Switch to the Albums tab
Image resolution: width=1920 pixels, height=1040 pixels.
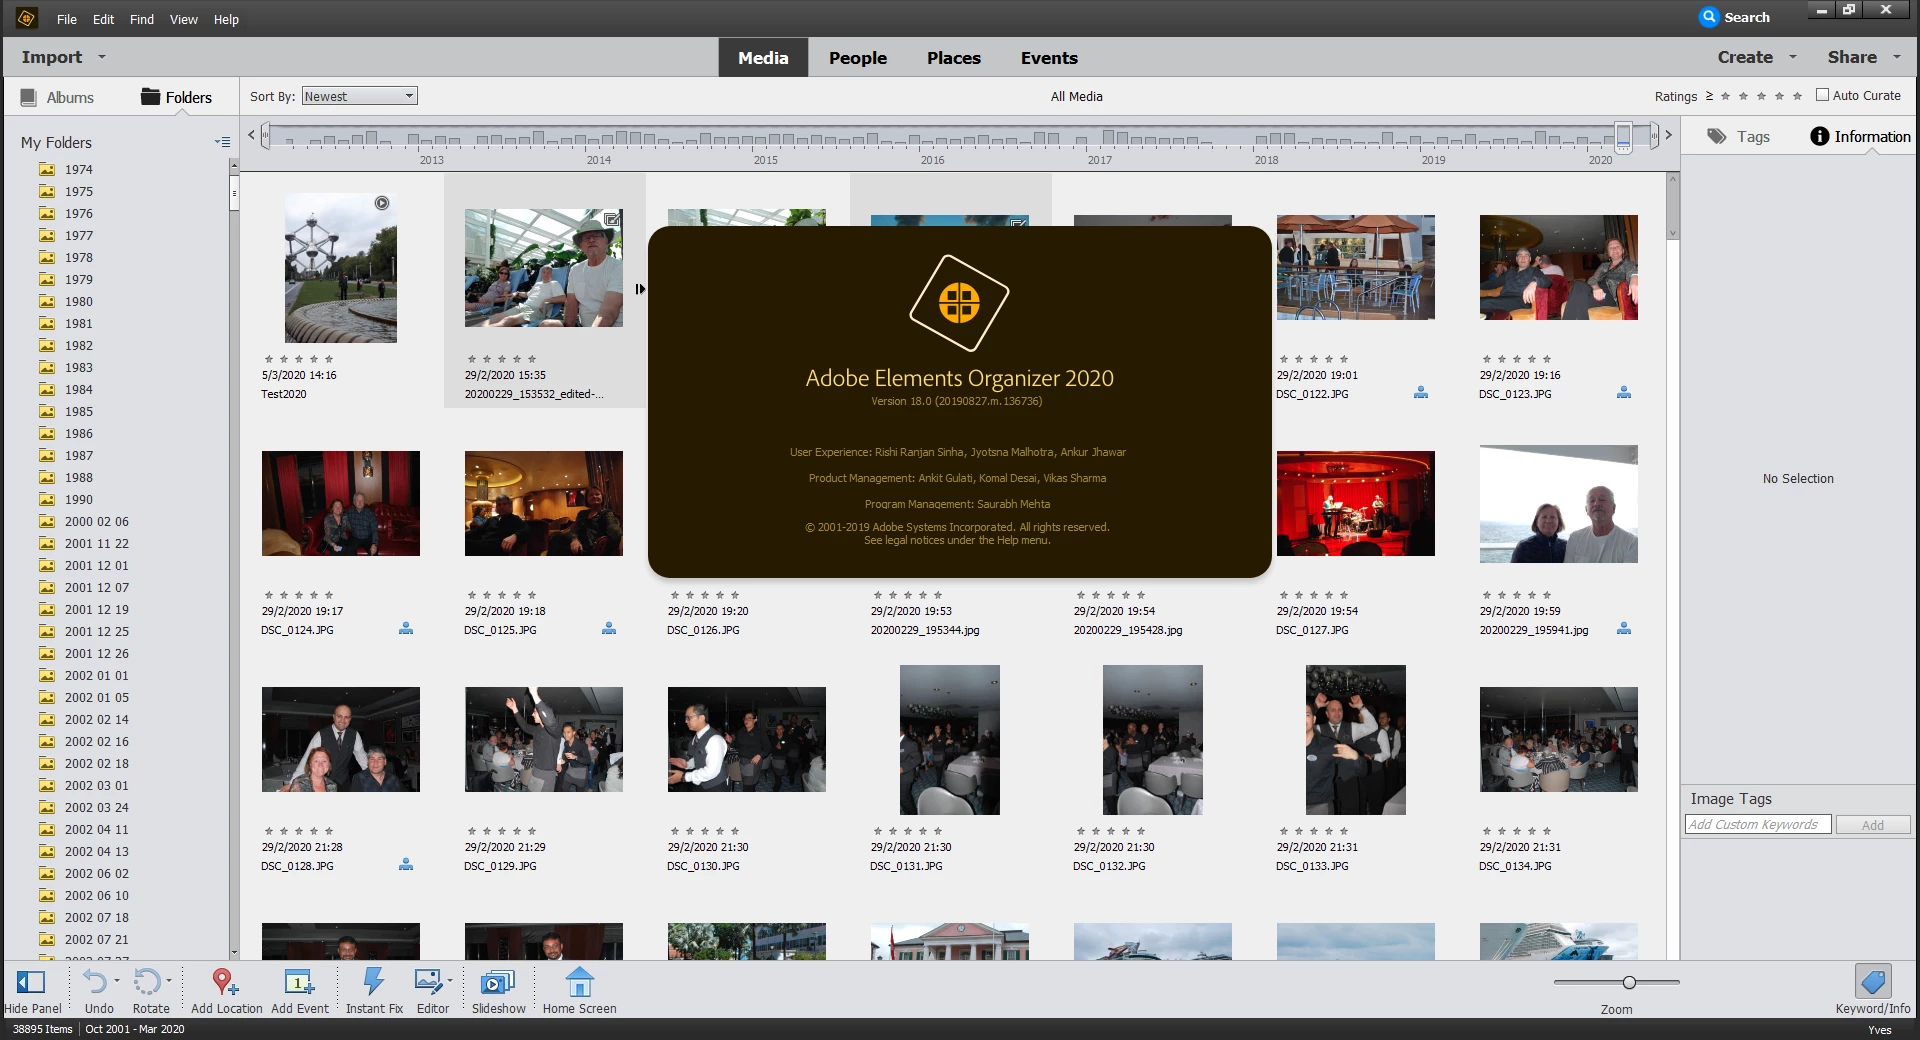pyautogui.click(x=57, y=97)
